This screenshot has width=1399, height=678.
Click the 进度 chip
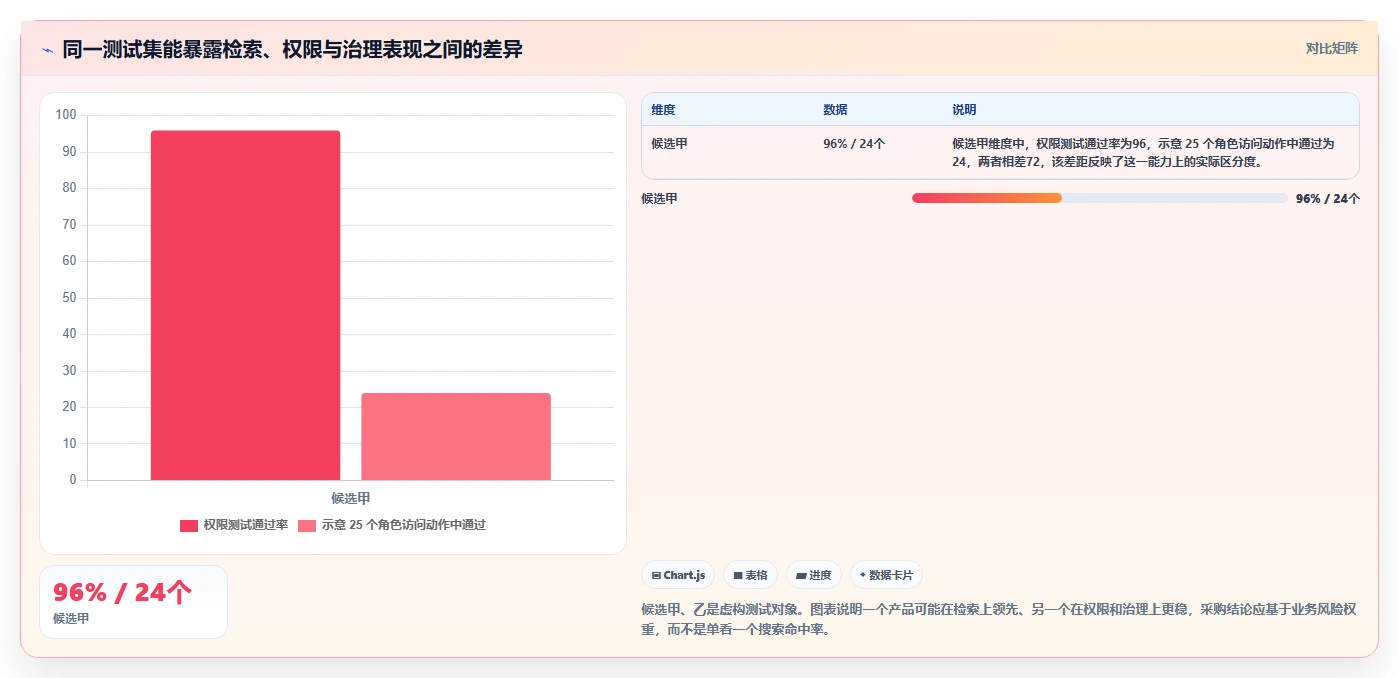[x=814, y=575]
